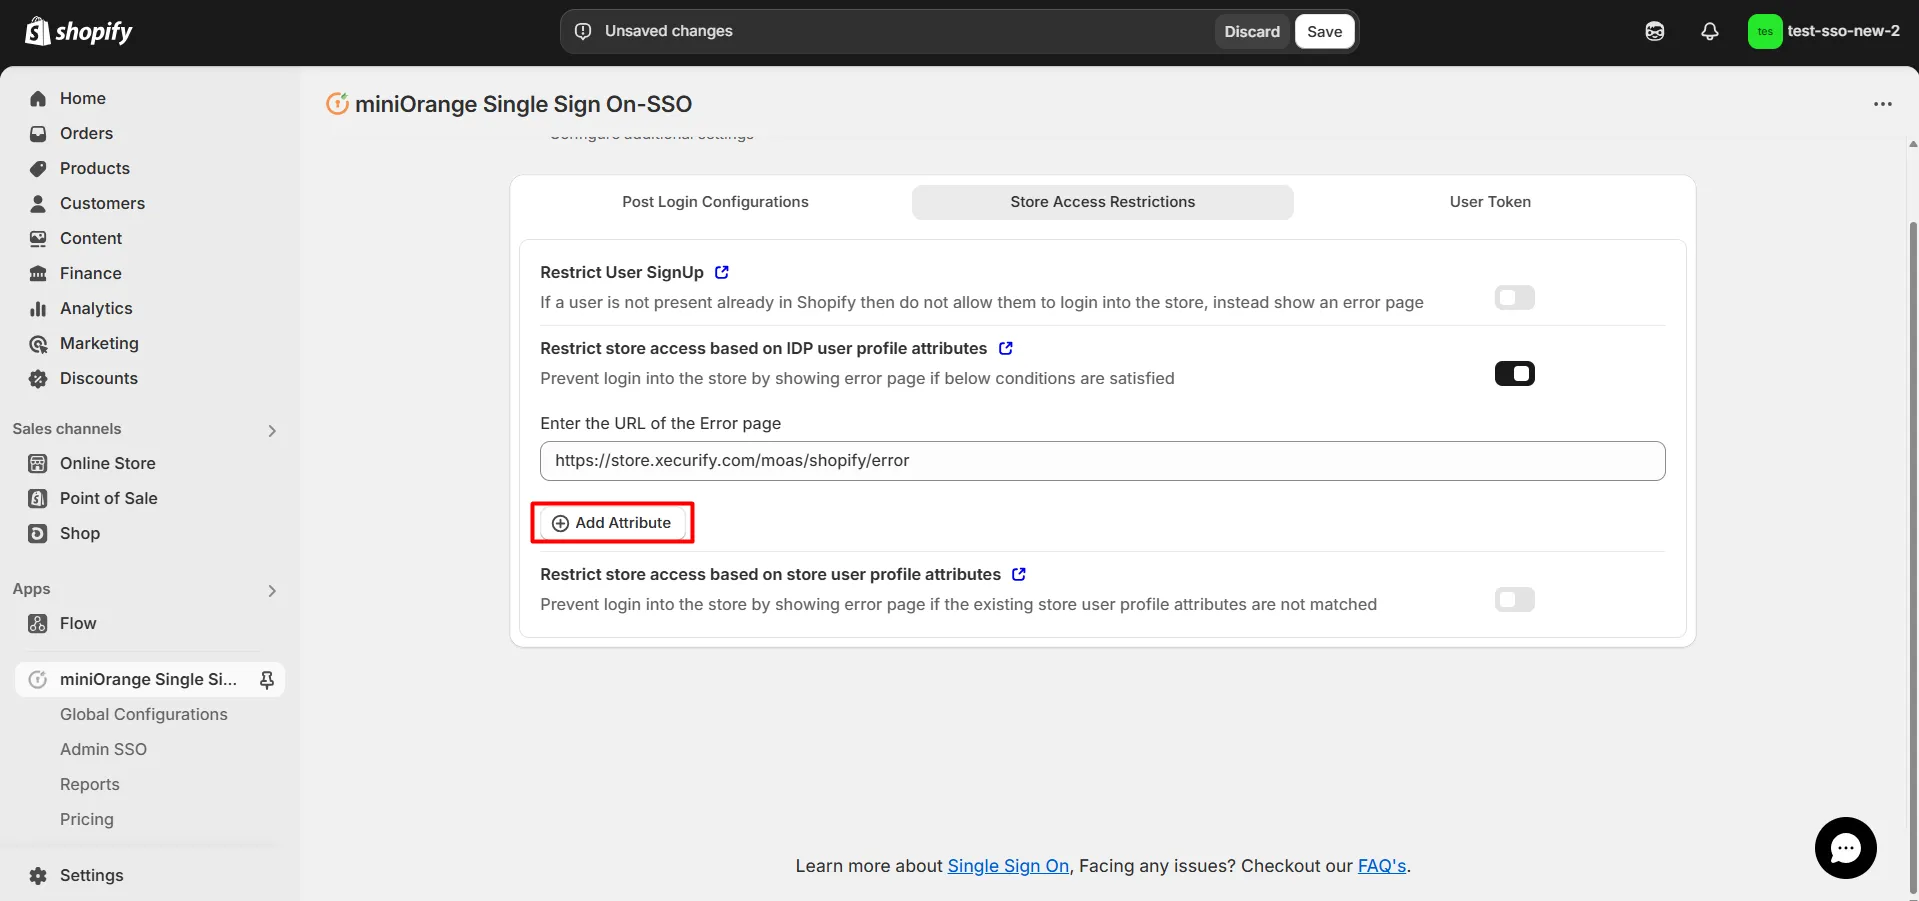Open the Sidekick assistant icon
This screenshot has width=1919, height=901.
click(x=1655, y=31)
